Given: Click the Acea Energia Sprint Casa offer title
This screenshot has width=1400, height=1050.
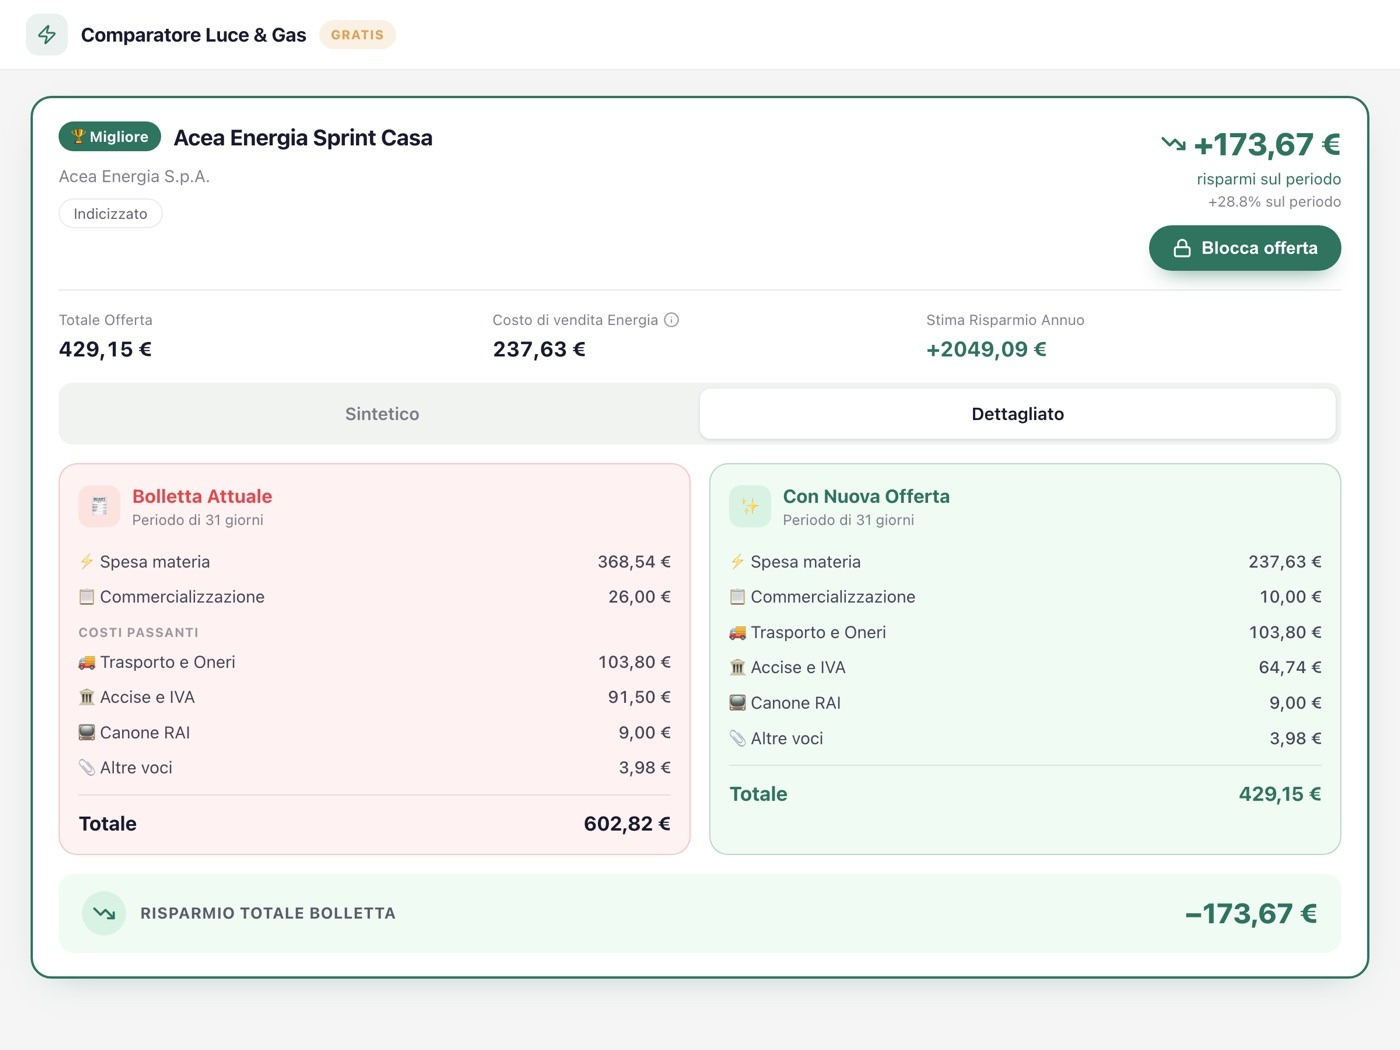Looking at the screenshot, I should pyautogui.click(x=303, y=138).
